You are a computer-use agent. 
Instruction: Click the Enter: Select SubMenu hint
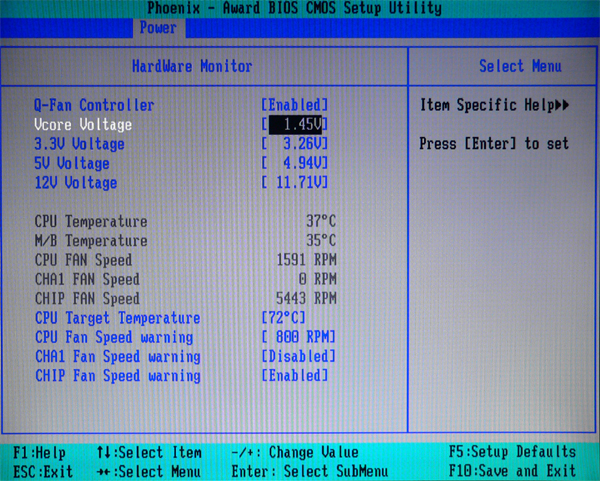[310, 471]
